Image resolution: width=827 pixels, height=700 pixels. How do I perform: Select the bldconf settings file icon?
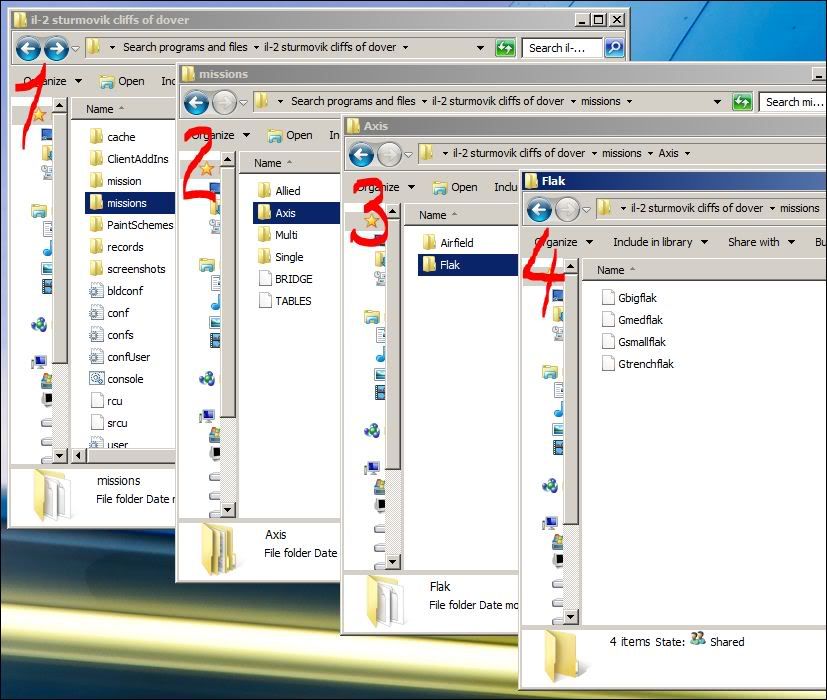tap(96, 291)
